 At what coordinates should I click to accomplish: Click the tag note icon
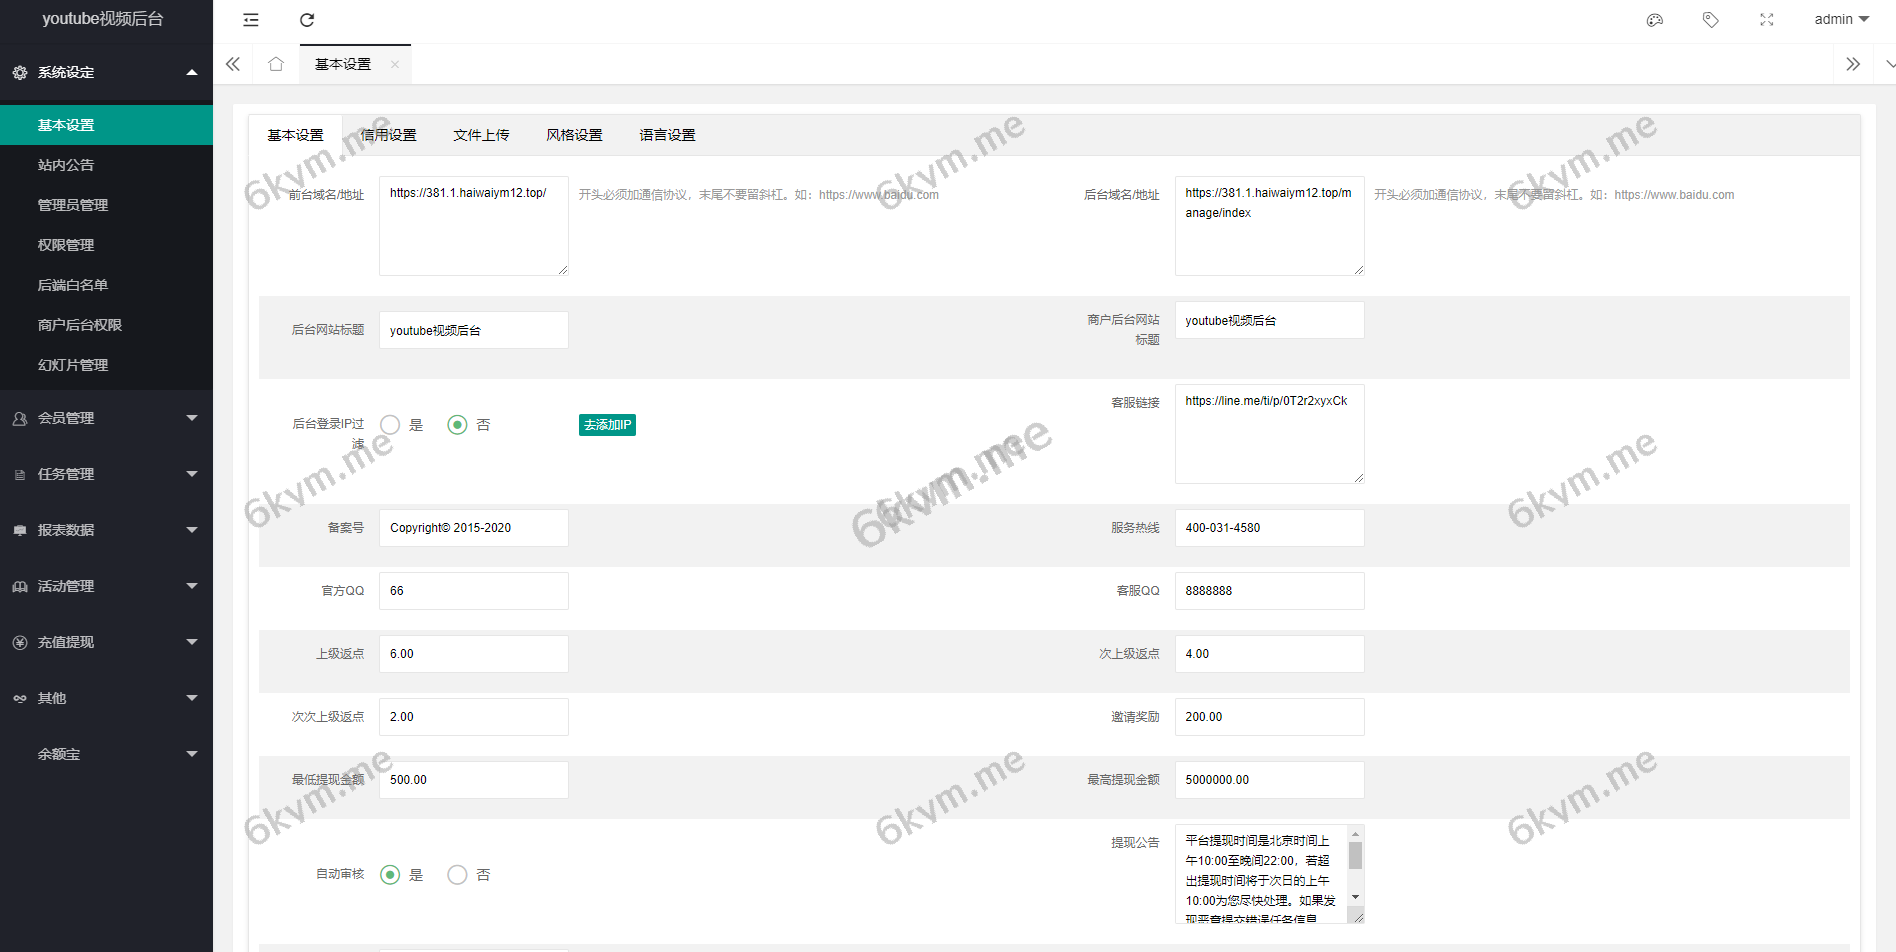click(x=1711, y=20)
